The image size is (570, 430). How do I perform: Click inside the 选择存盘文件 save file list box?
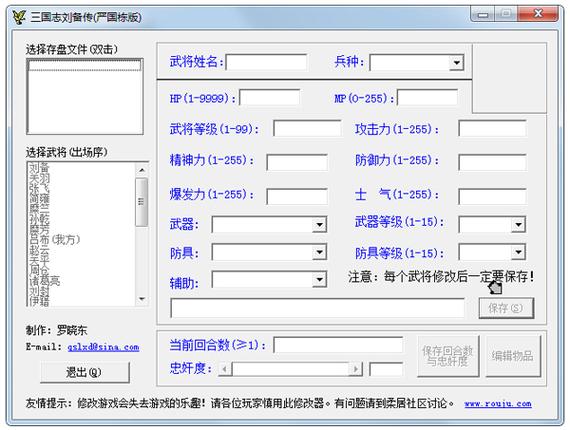(85, 96)
